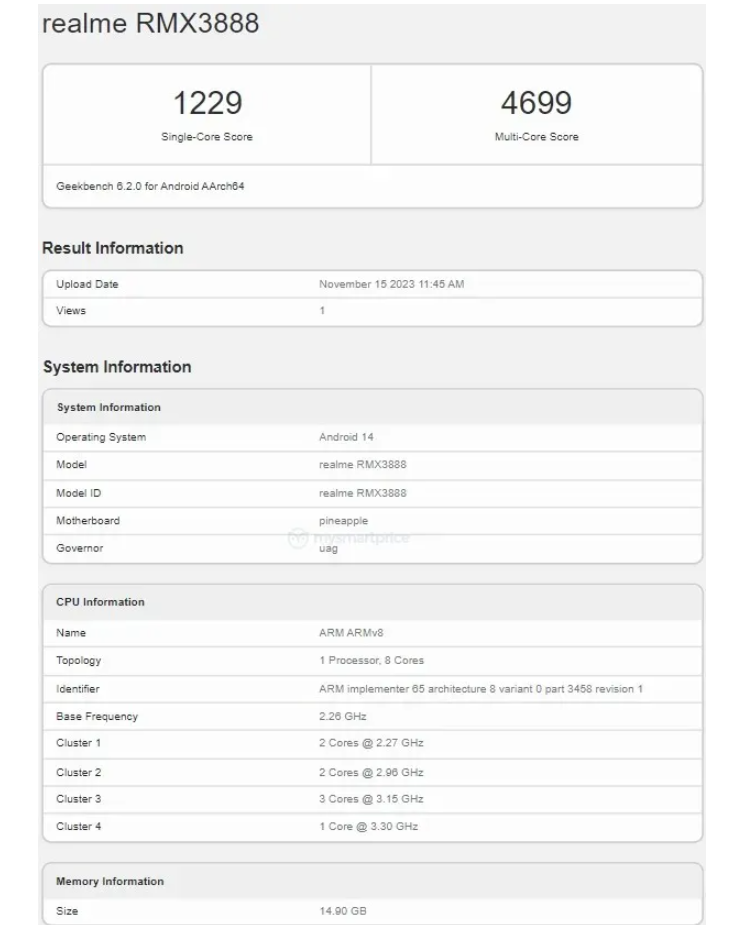
Task: Select the pineapple motherboard value
Action: 343,521
